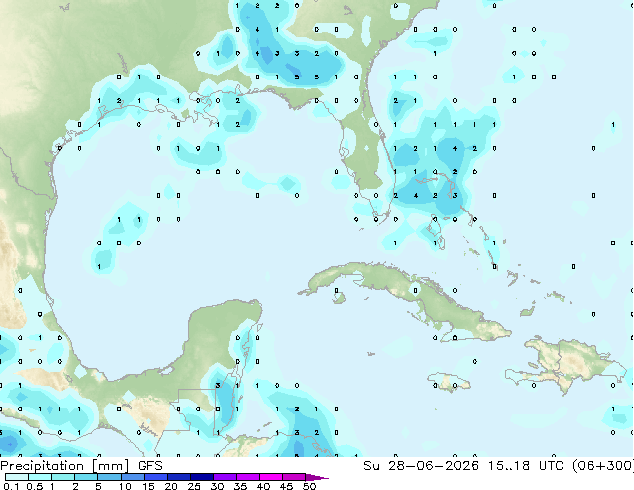
Task: Click the 1–2 mm legend color swatch
Action: [63, 477]
